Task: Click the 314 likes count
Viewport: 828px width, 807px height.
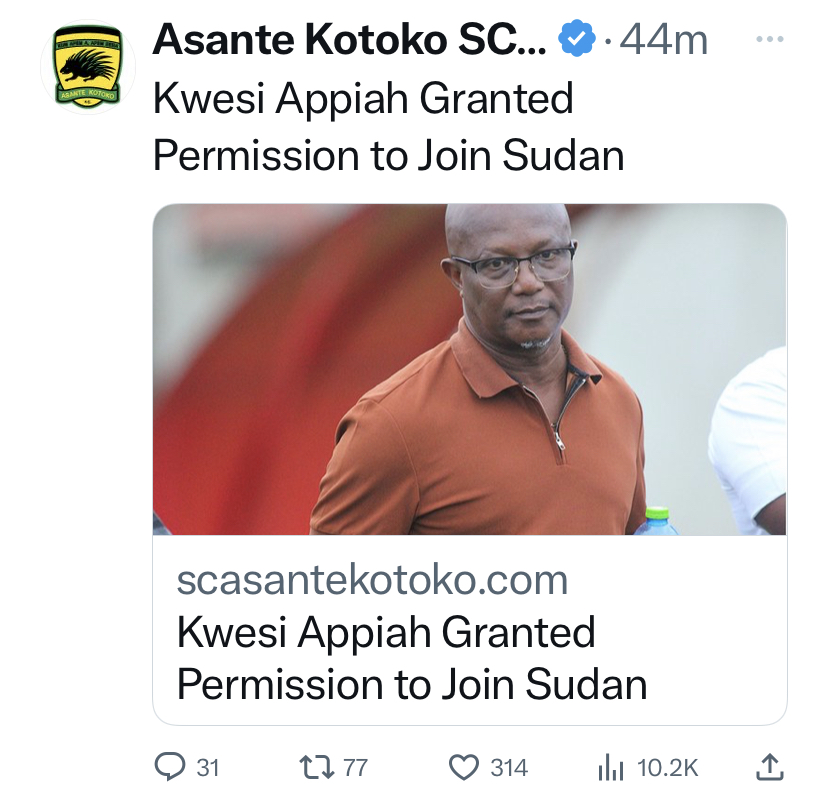Action: coord(509,768)
